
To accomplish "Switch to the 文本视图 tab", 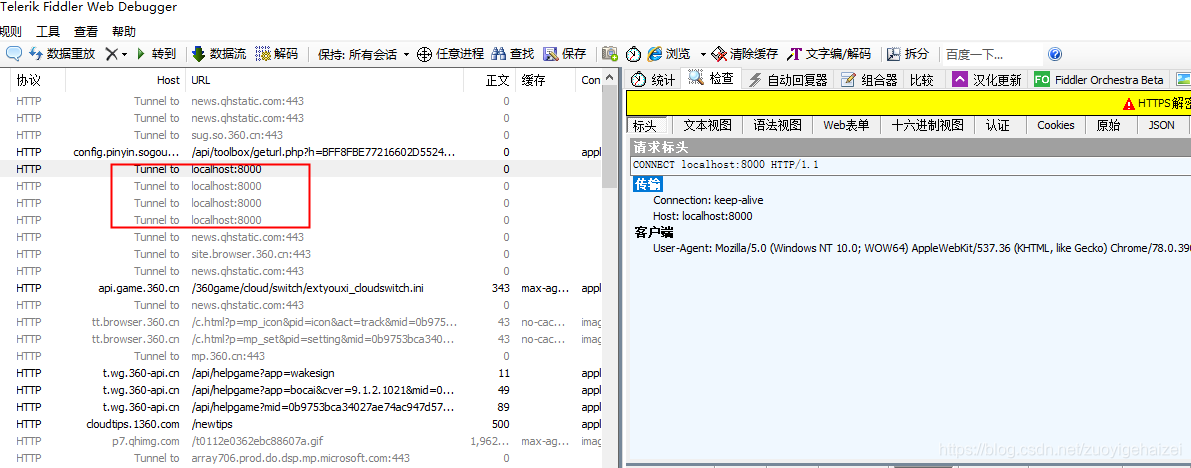I will (707, 125).
